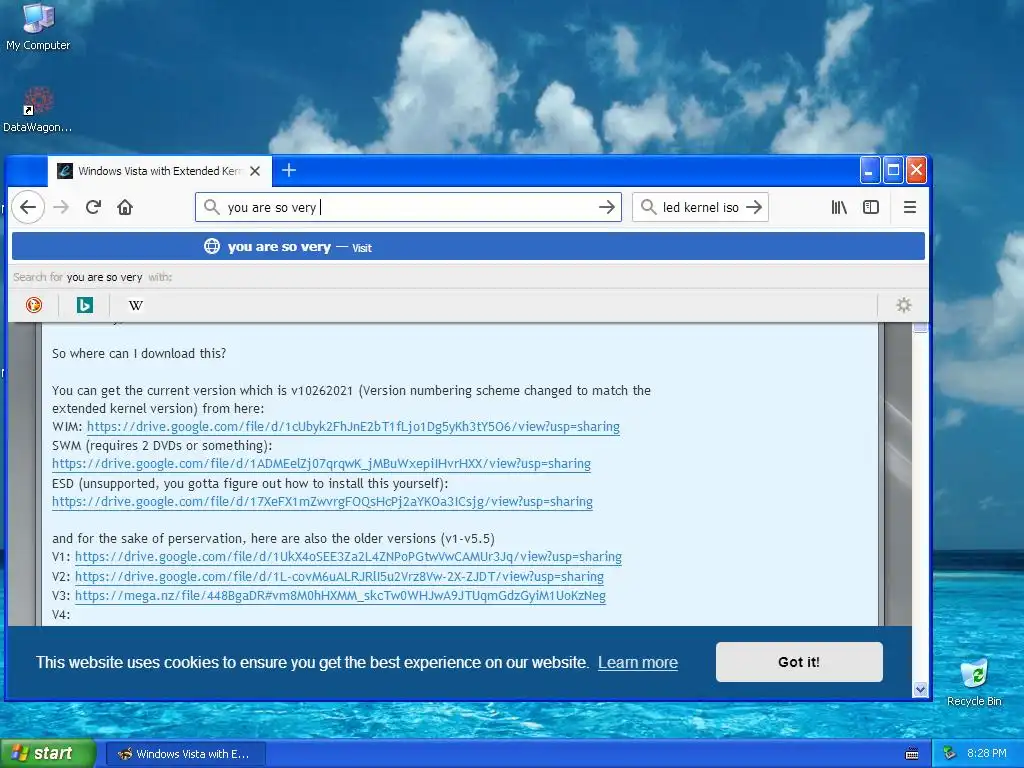Toggle the sidebar view icon
1024x768 pixels.
871,207
